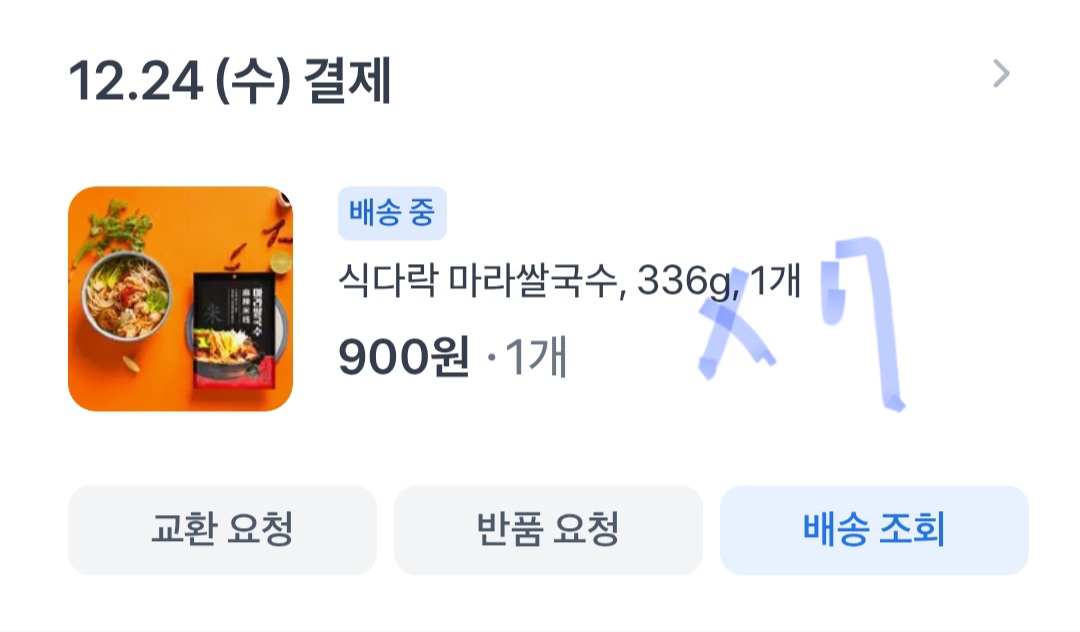Open the 마라쌀국수 product thumbnail
This screenshot has height=632, width=1080.
pos(180,299)
